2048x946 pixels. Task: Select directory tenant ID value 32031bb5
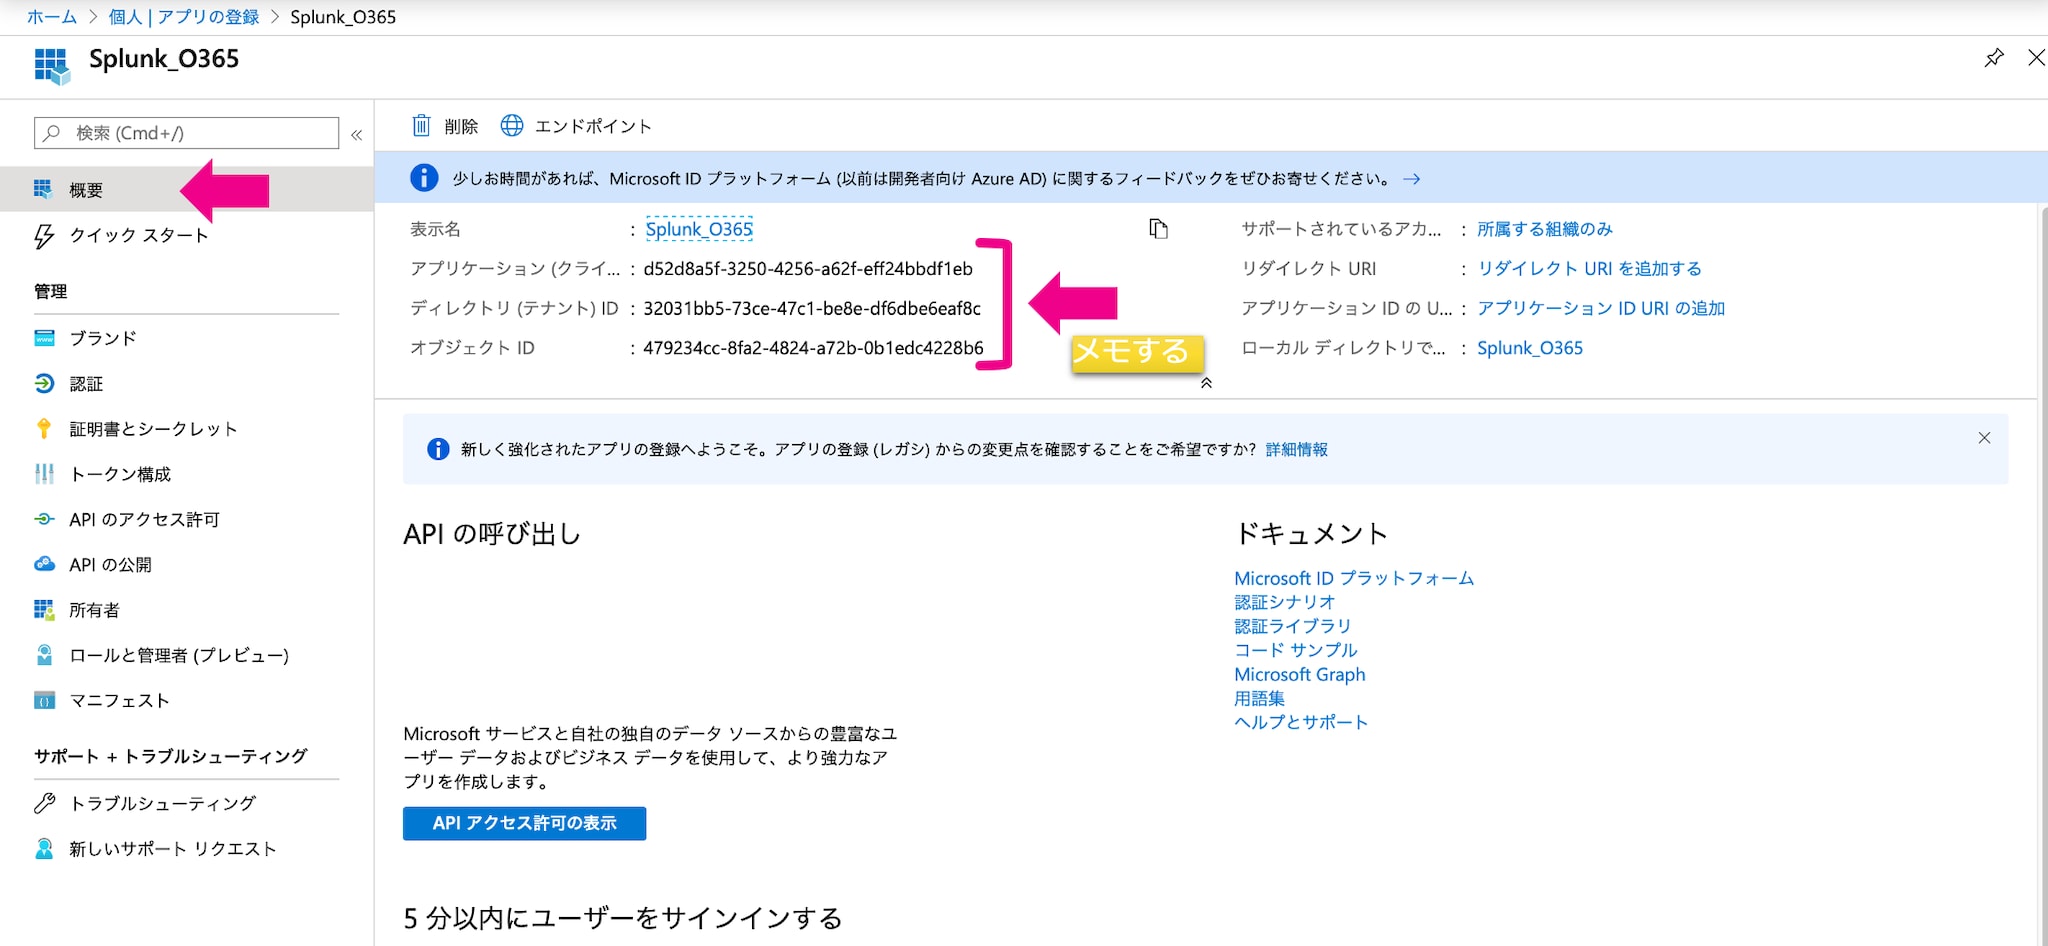(812, 308)
